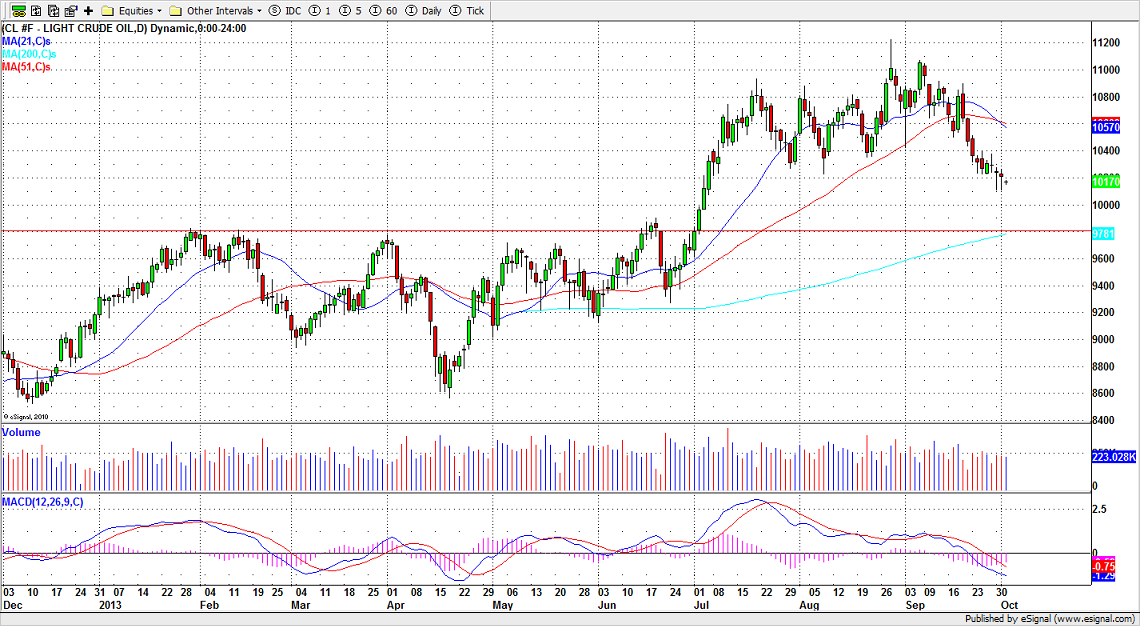Click the S circle icon beside IDC
Viewport: 1140px width, 626px height.
[x=274, y=11]
